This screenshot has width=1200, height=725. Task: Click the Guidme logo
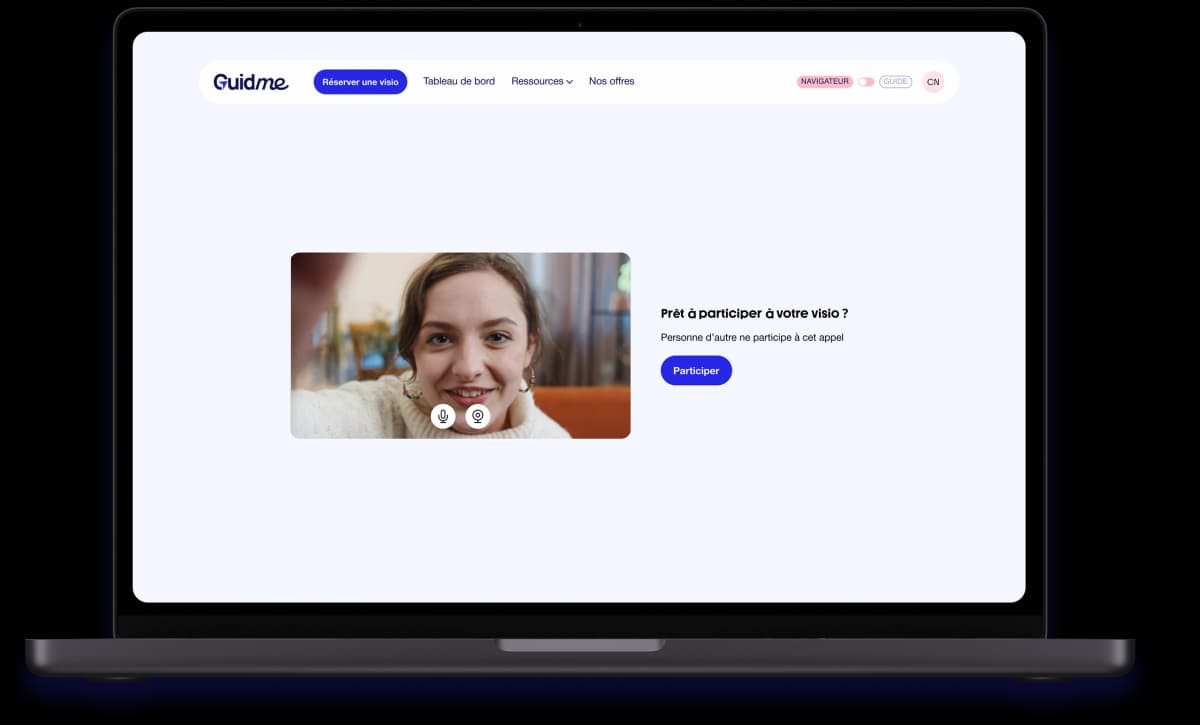coord(251,82)
